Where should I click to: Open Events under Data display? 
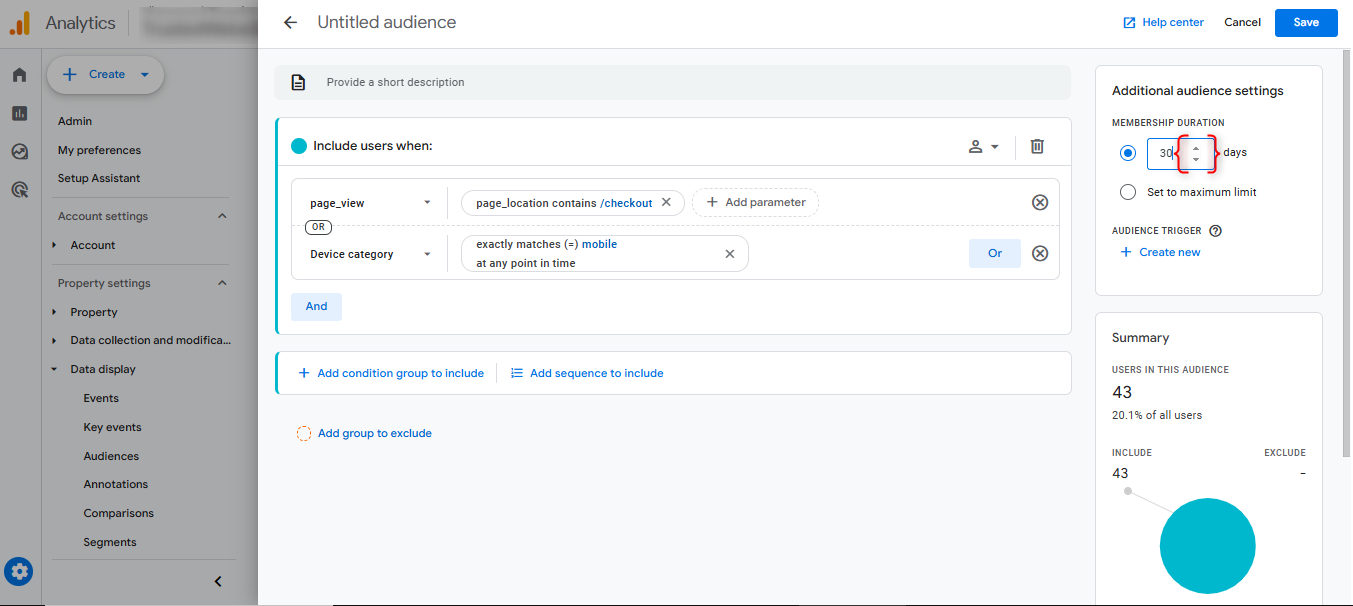click(101, 398)
